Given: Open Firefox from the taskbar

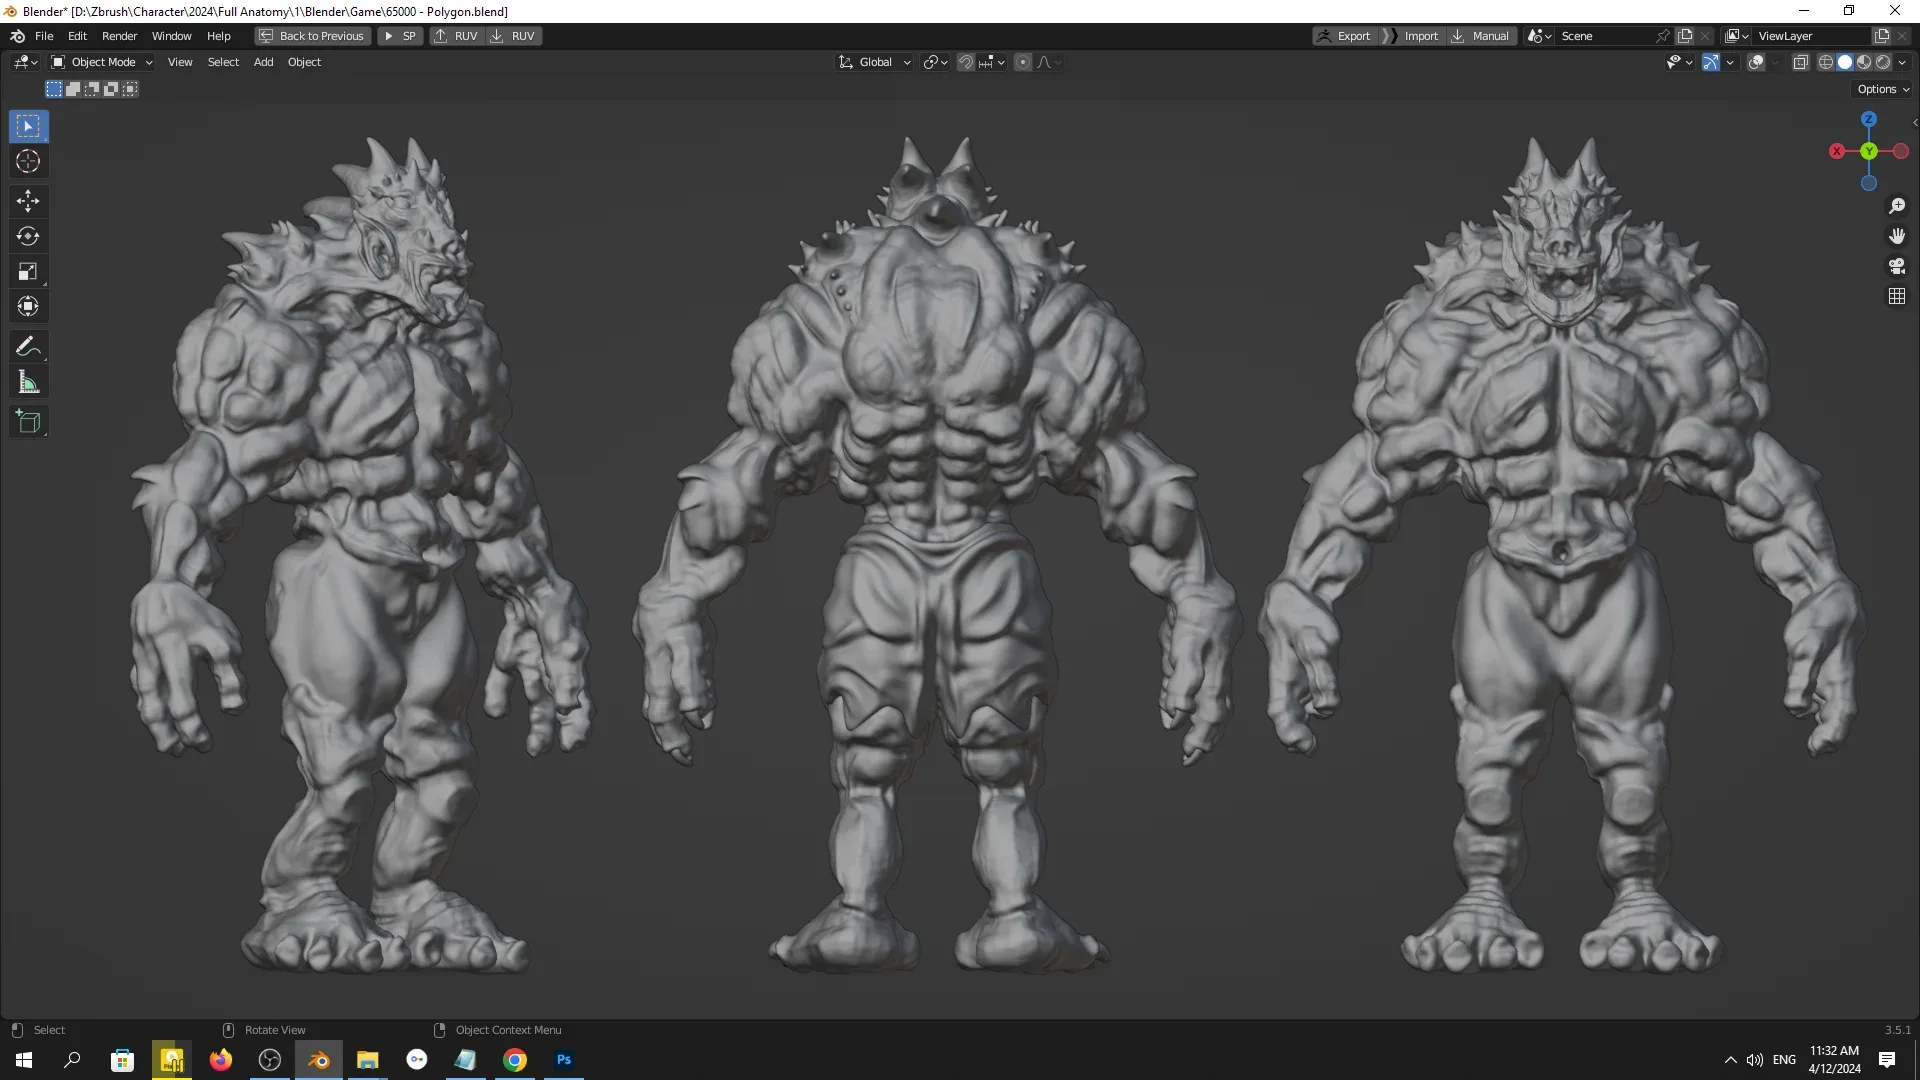Looking at the screenshot, I should pyautogui.click(x=221, y=1060).
